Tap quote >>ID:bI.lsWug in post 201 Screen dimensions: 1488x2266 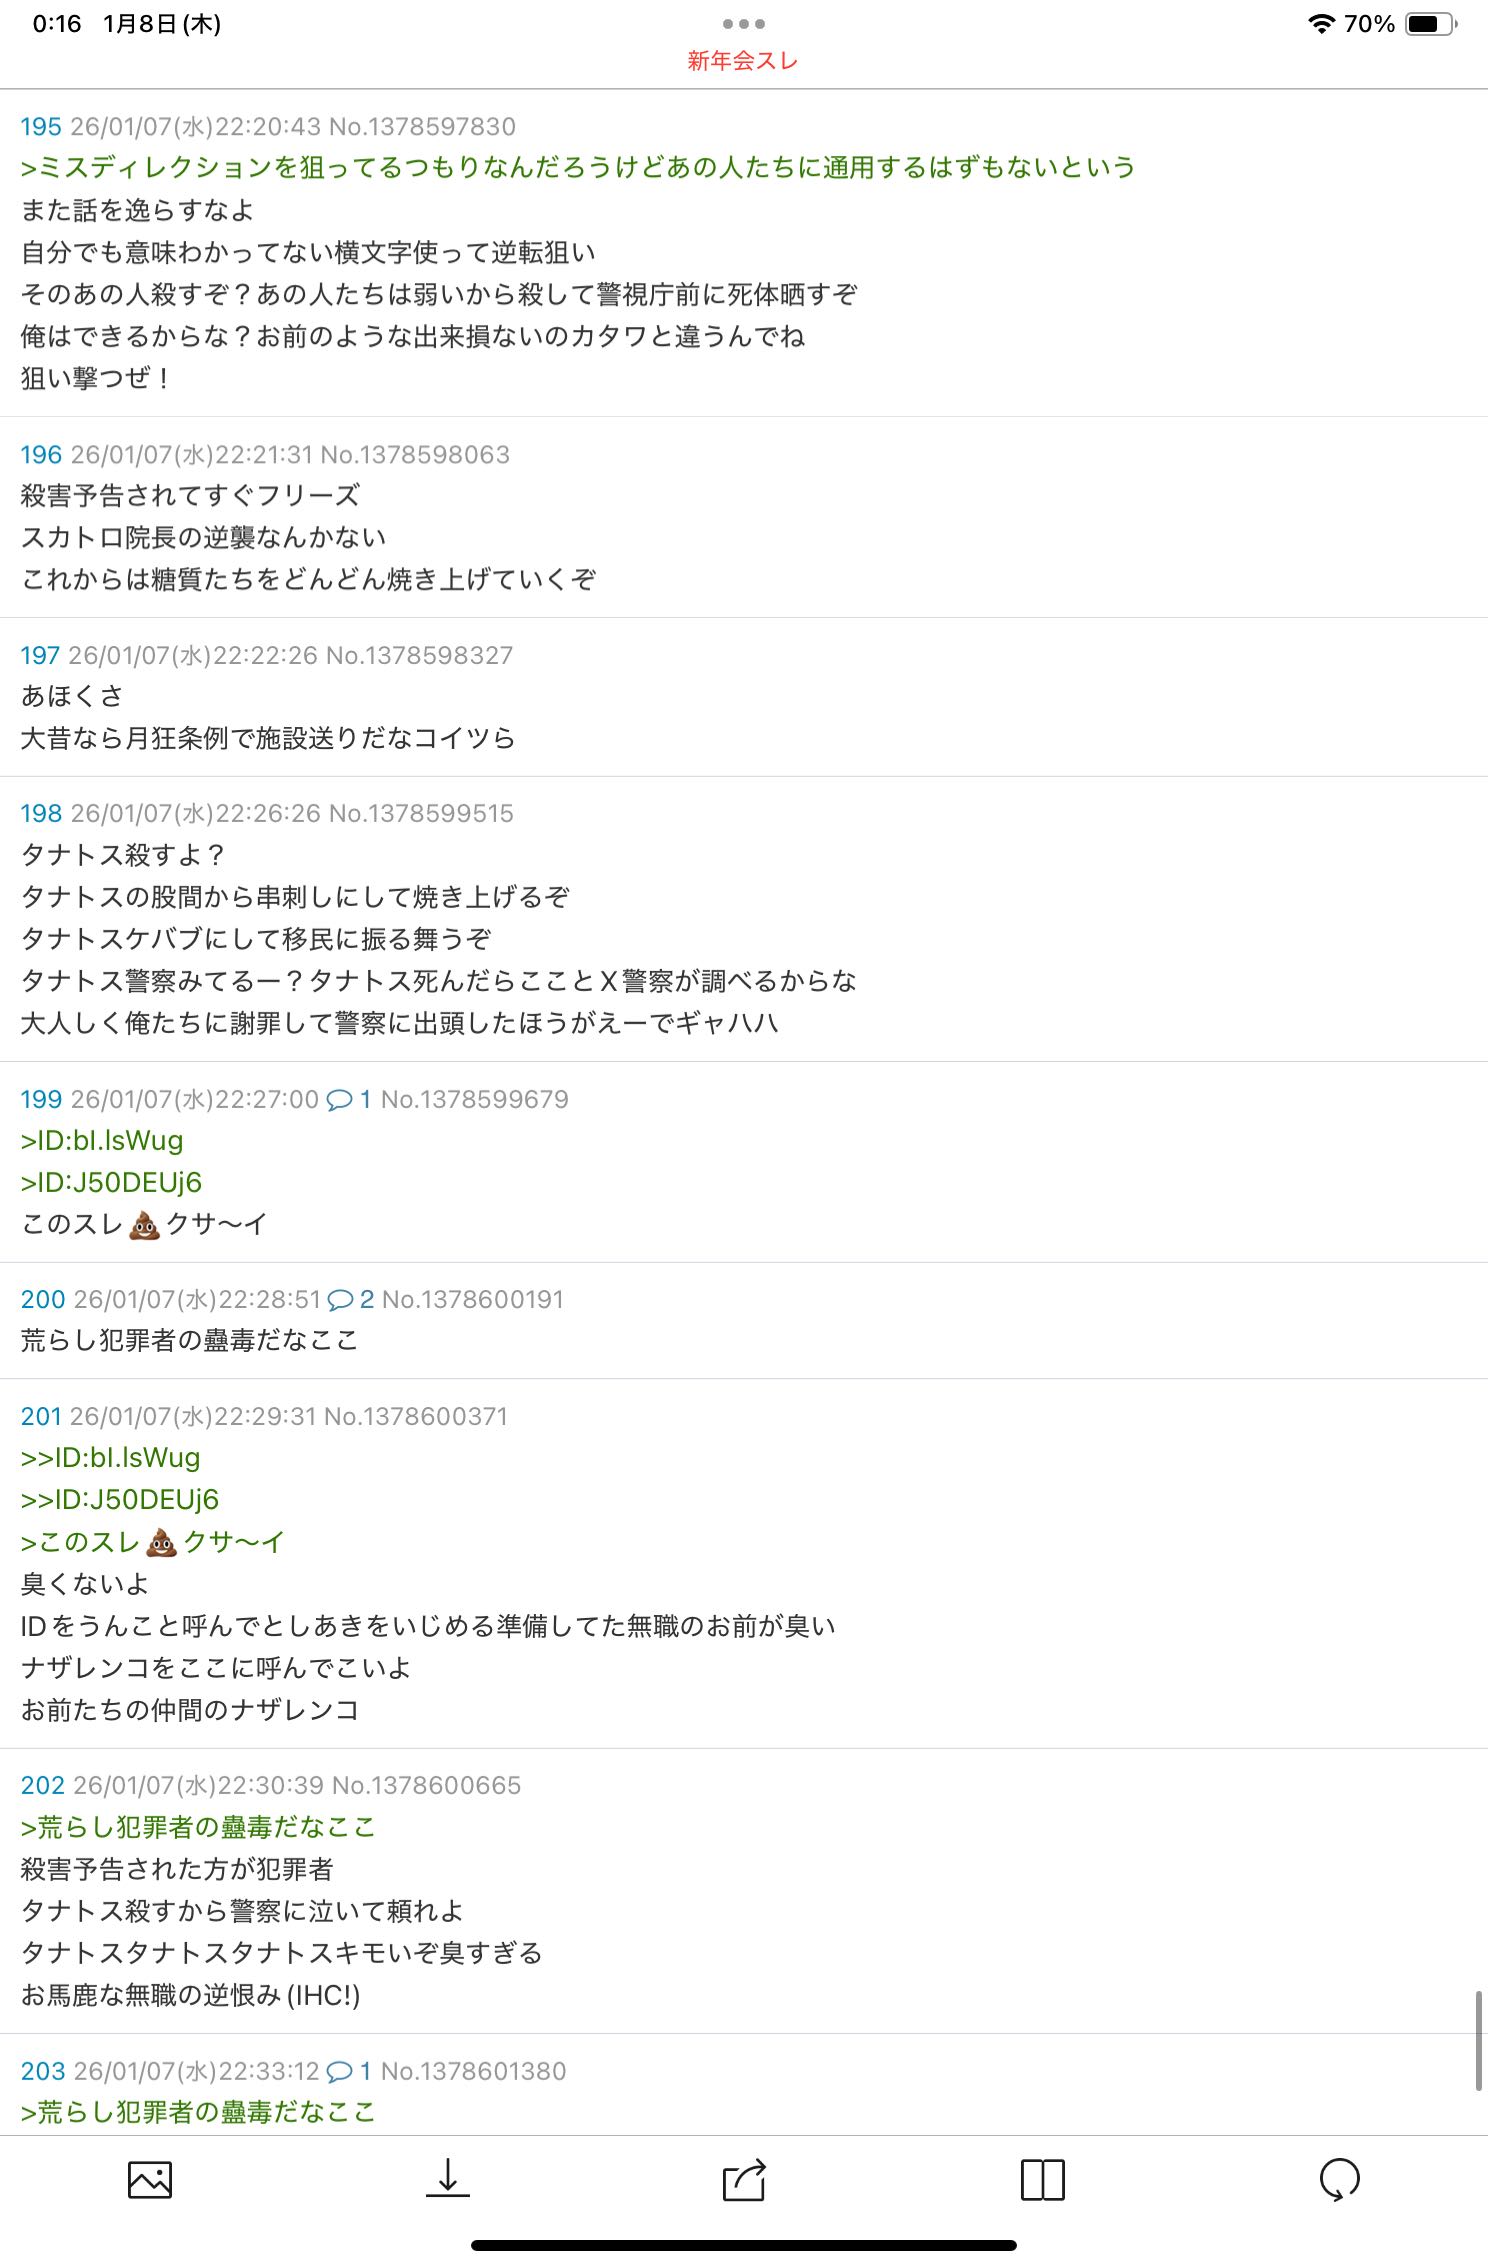pos(110,1458)
